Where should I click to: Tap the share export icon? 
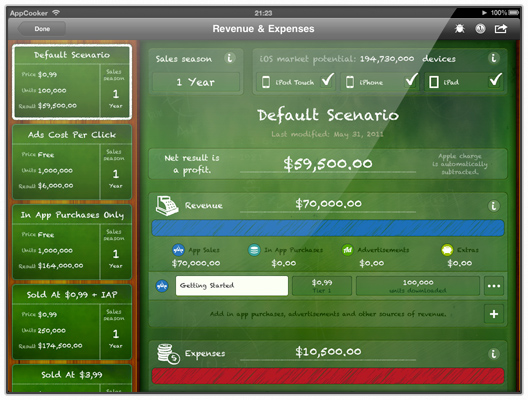501,29
